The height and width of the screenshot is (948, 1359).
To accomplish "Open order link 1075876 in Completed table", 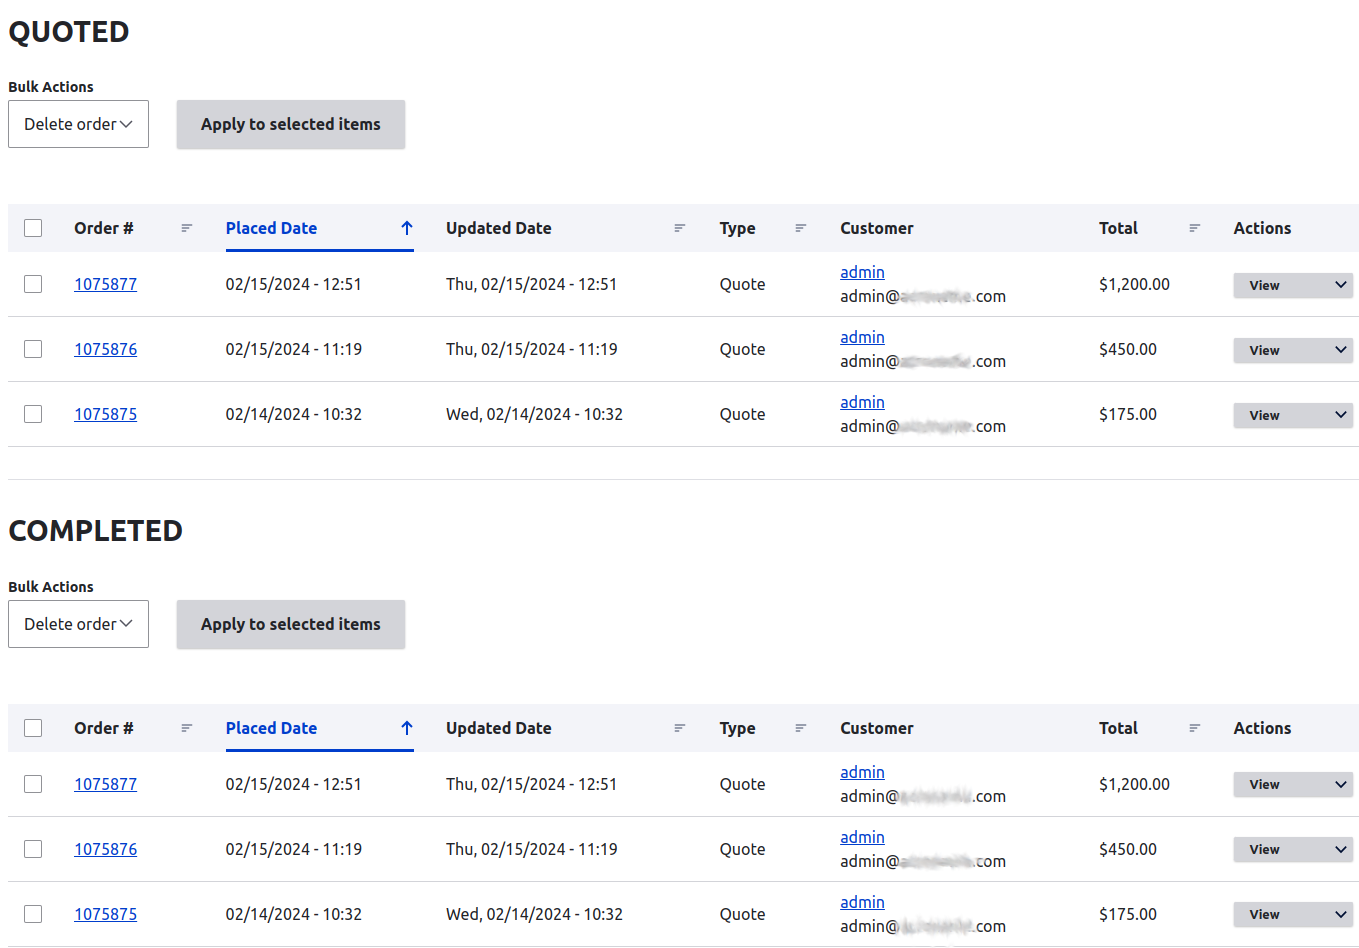I will pyautogui.click(x=105, y=849).
